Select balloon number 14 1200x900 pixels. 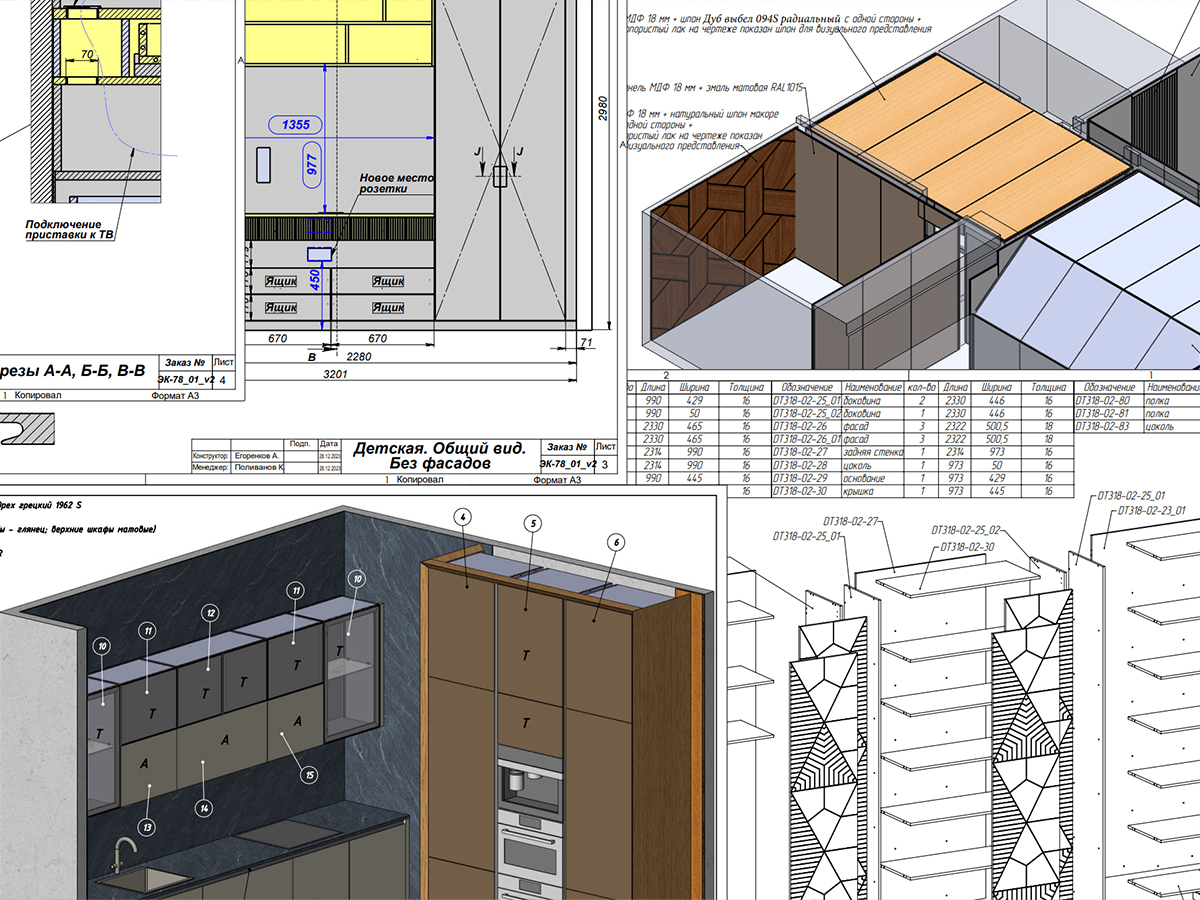click(x=204, y=807)
